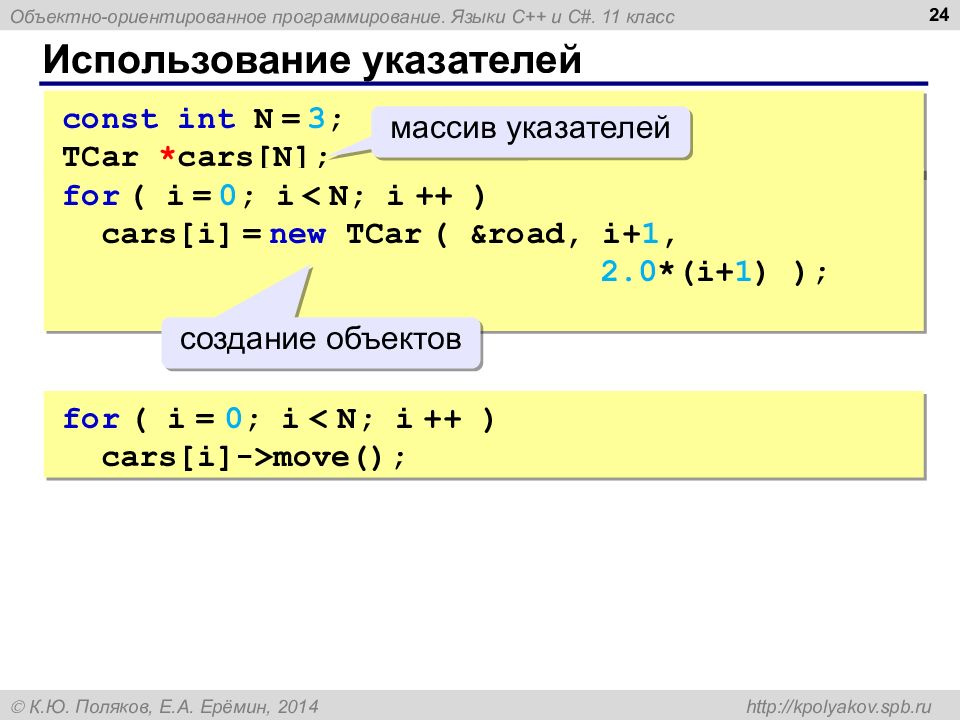Click the 'new' keyword in the code
This screenshot has height=720, width=960.
point(298,234)
